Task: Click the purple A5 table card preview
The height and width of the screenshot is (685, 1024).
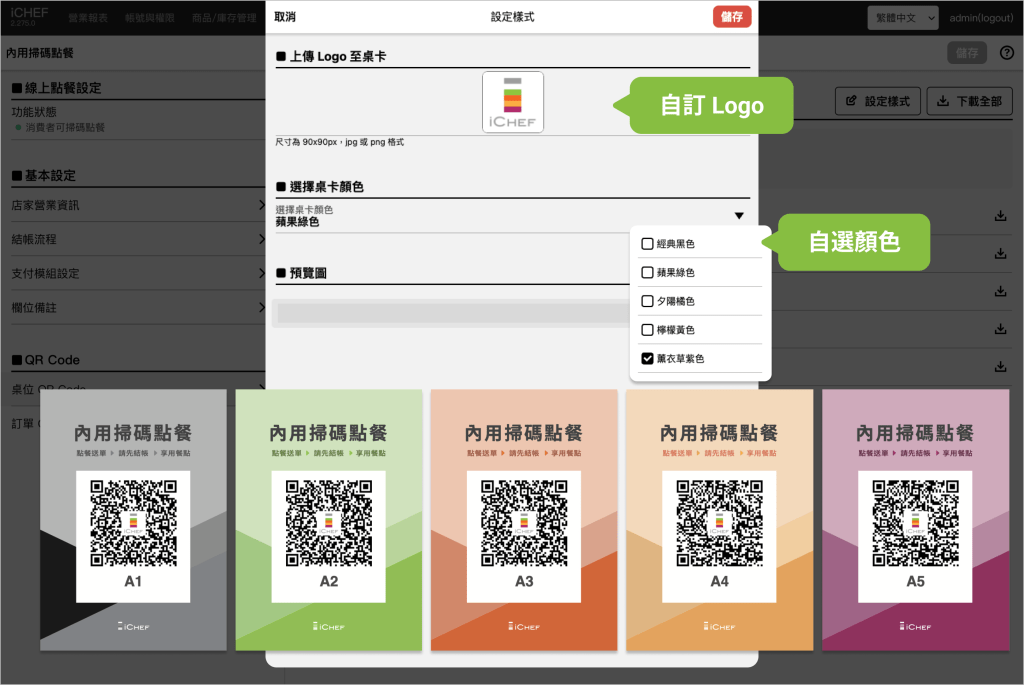Action: click(916, 519)
